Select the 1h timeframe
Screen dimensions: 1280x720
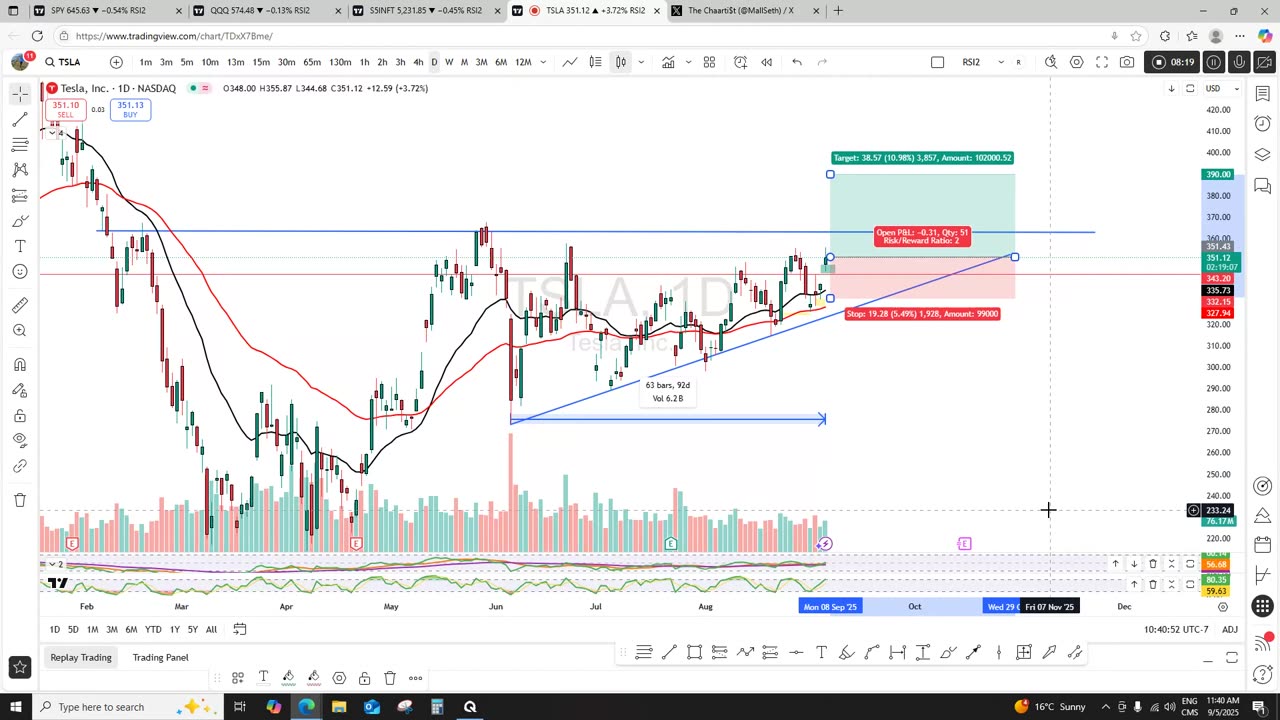(x=364, y=62)
